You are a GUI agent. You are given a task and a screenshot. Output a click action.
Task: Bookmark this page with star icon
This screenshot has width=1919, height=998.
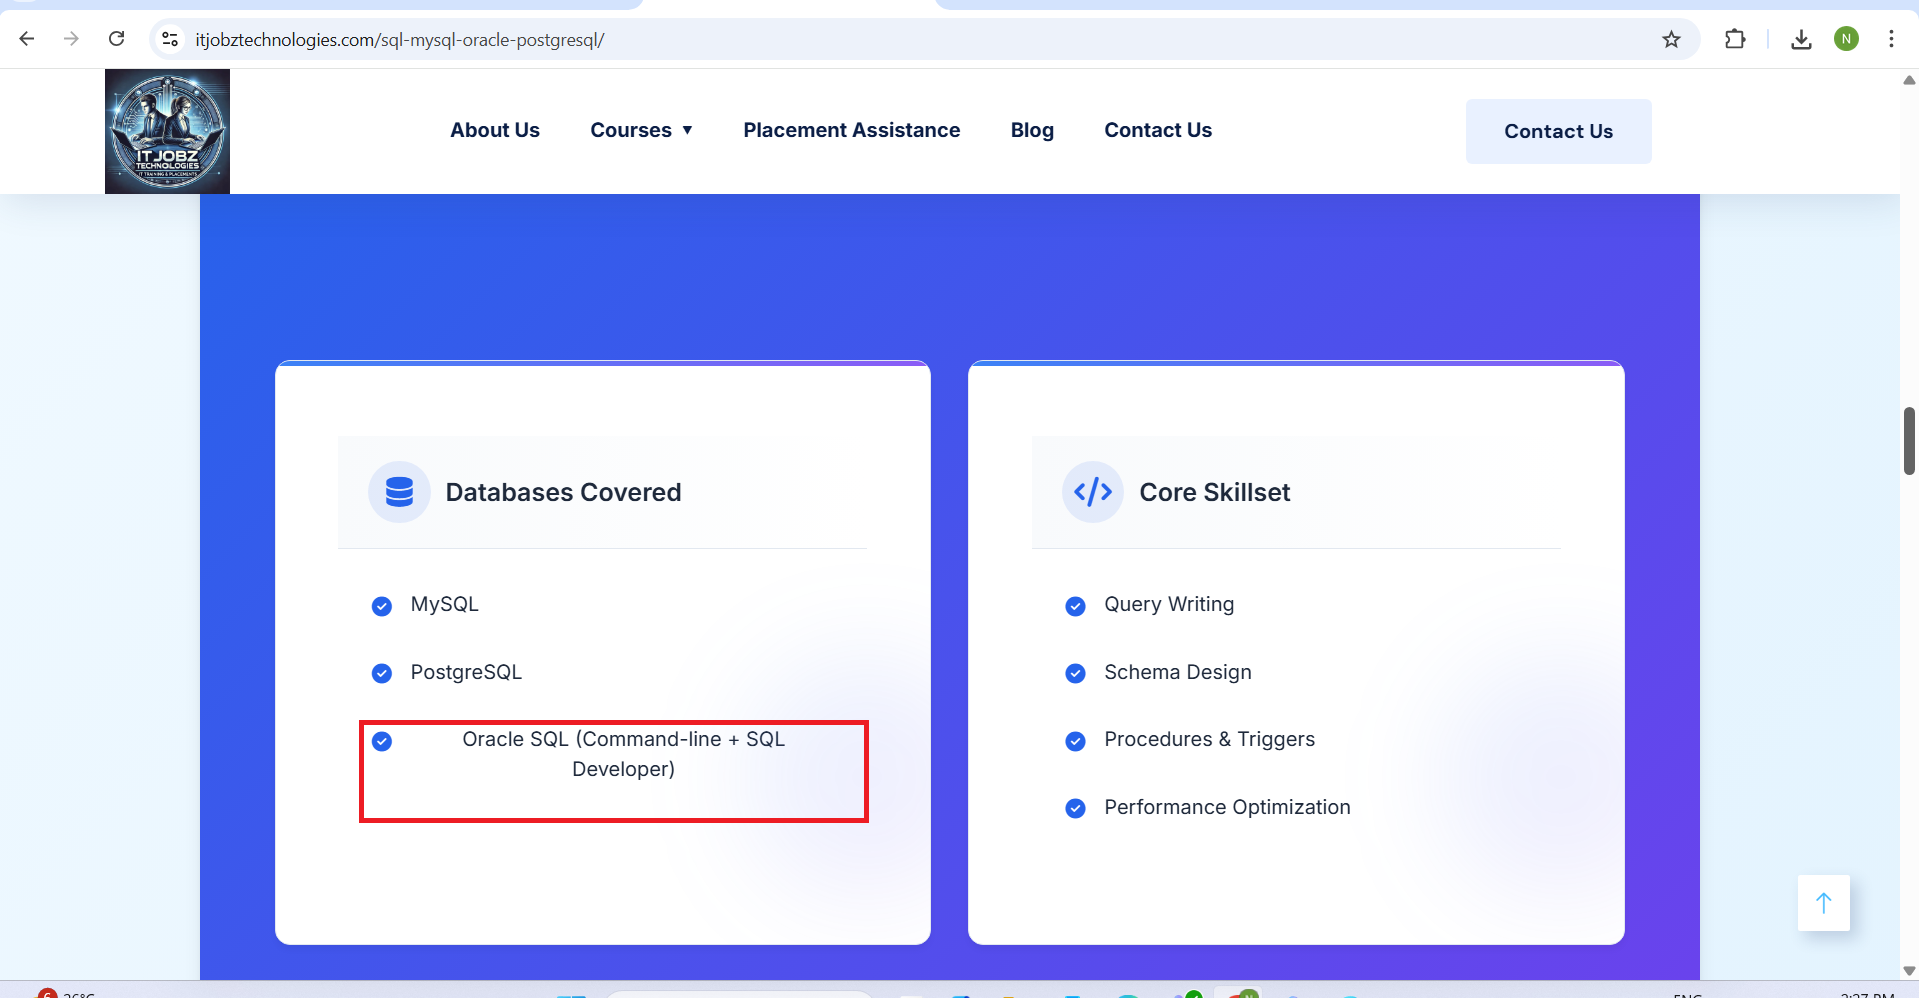pos(1671,39)
